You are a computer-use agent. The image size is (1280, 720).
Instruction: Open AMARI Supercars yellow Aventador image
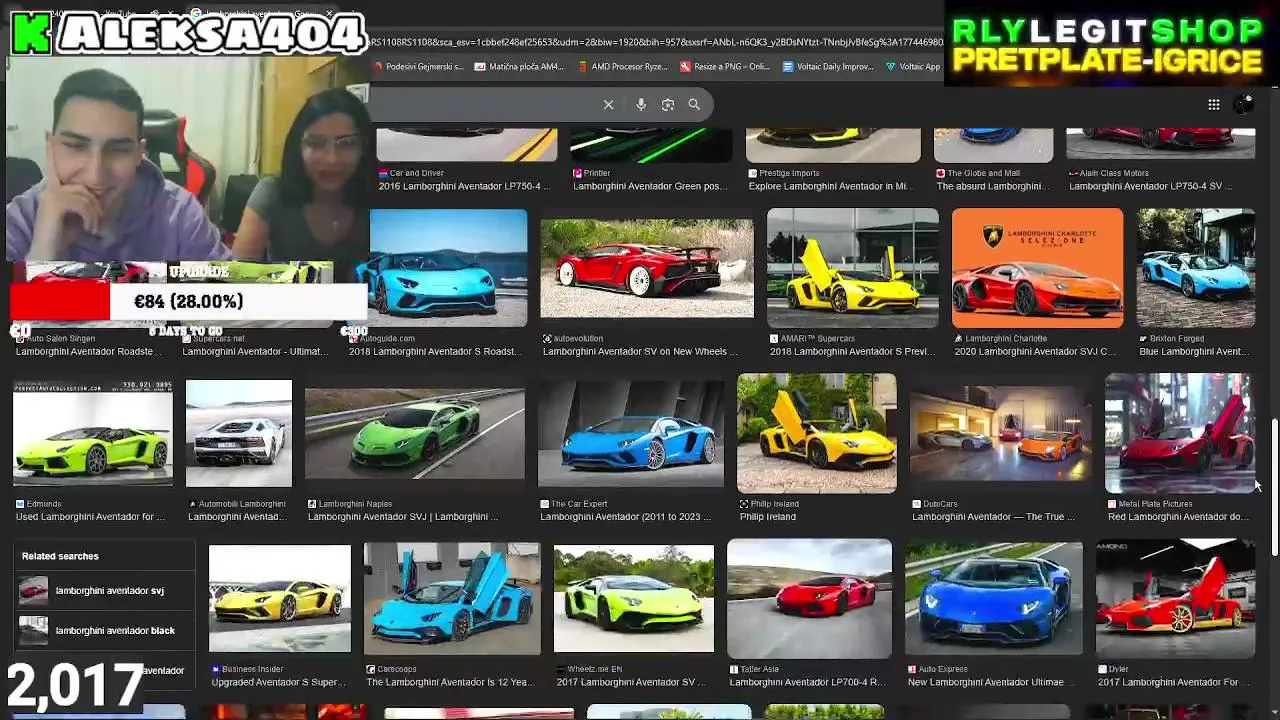852,268
